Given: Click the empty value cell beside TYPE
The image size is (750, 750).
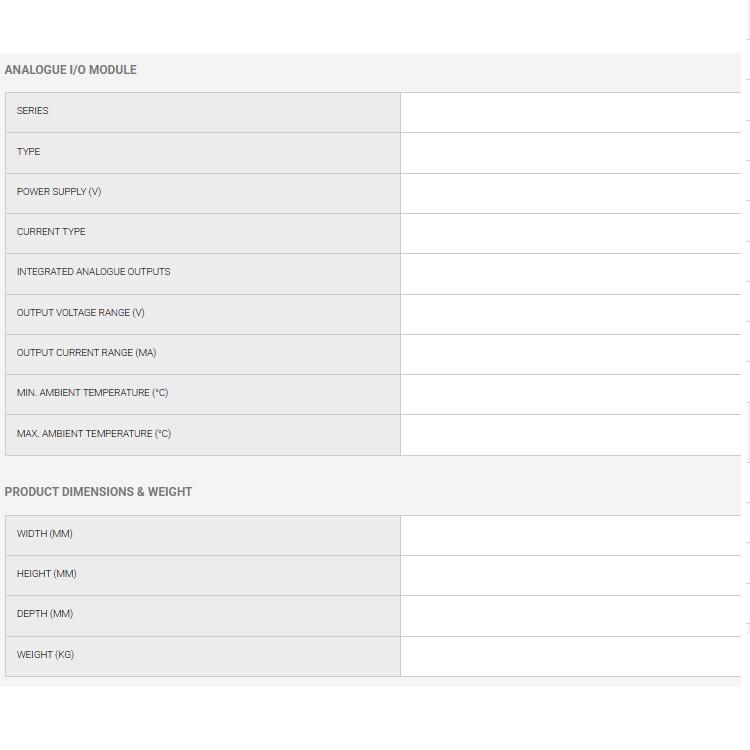Looking at the screenshot, I should tap(571, 153).
